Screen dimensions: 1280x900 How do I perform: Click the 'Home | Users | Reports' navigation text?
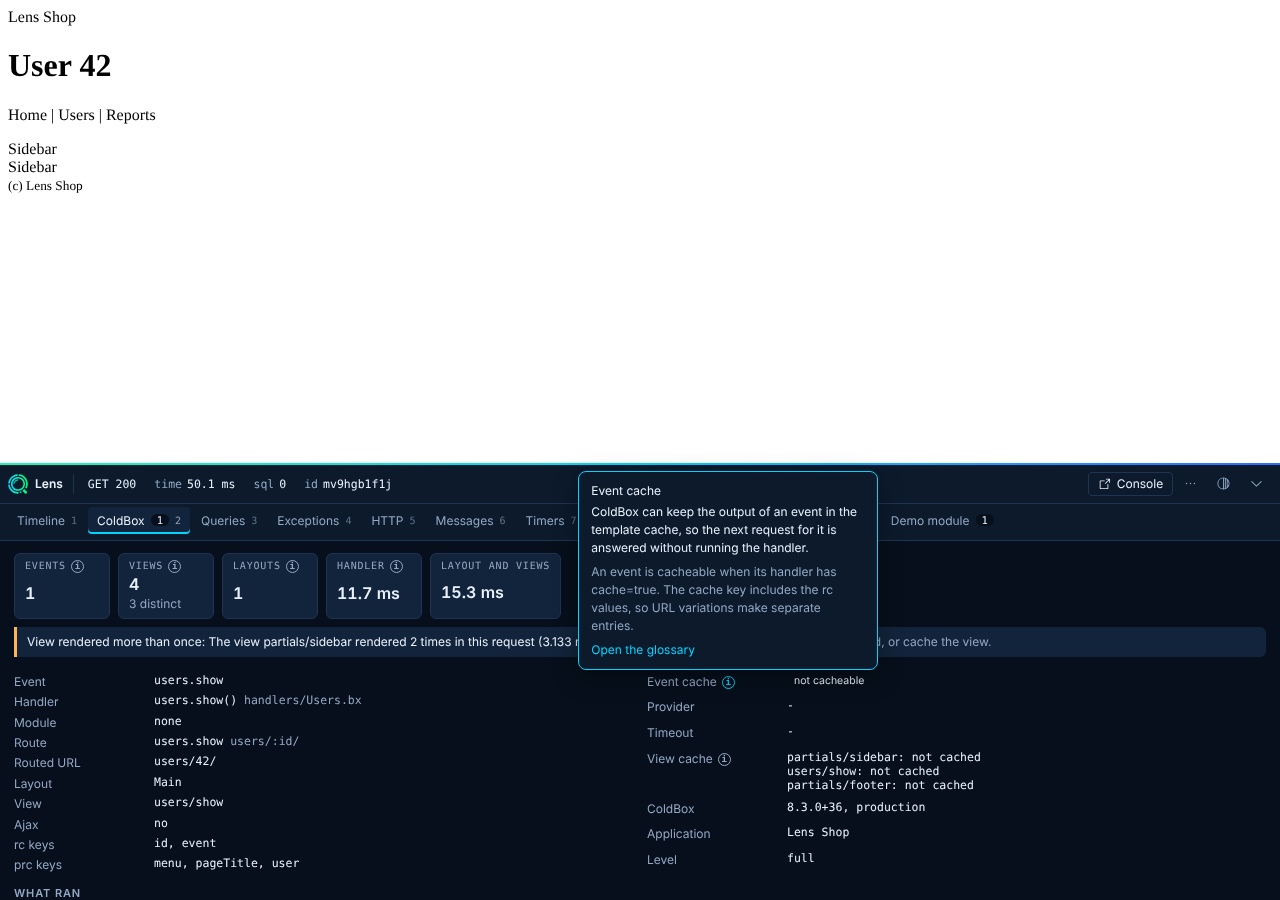tap(82, 115)
